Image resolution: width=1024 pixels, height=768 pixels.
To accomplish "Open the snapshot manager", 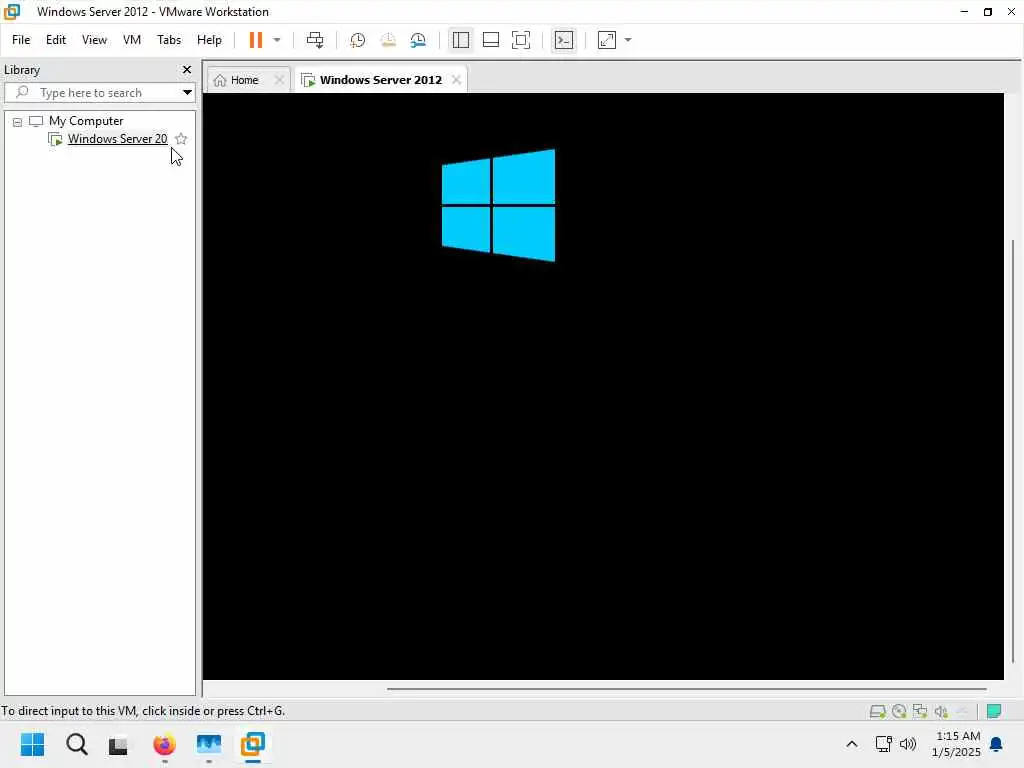I will tap(418, 40).
